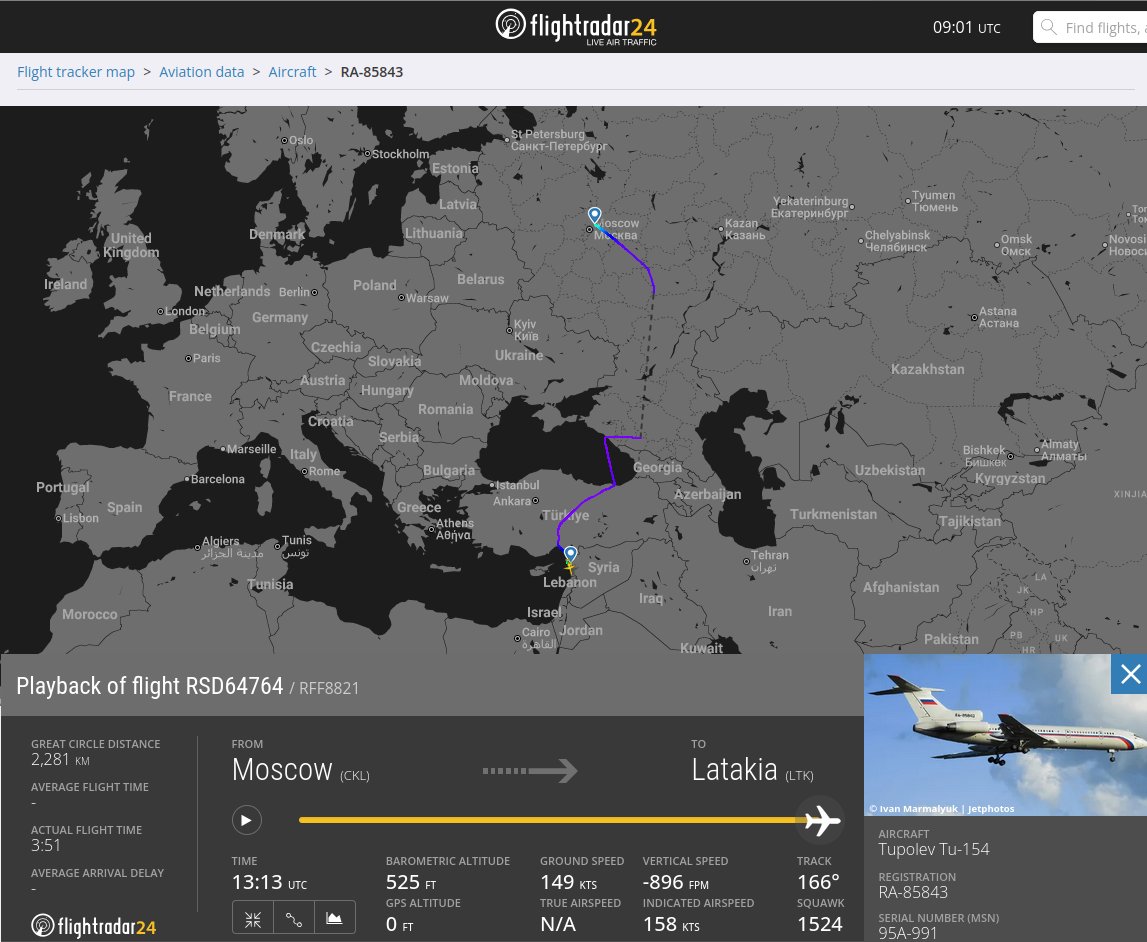Screen dimensions: 1147x942
Task: Click the RA-85843 breadcrumb text
Action: click(x=372, y=72)
